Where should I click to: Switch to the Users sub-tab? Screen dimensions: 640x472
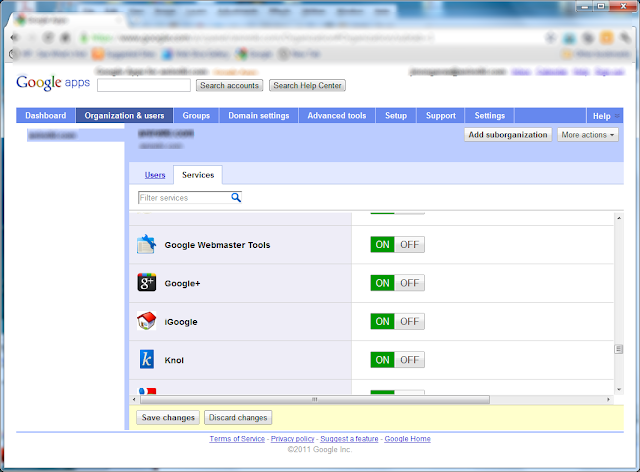click(x=155, y=175)
